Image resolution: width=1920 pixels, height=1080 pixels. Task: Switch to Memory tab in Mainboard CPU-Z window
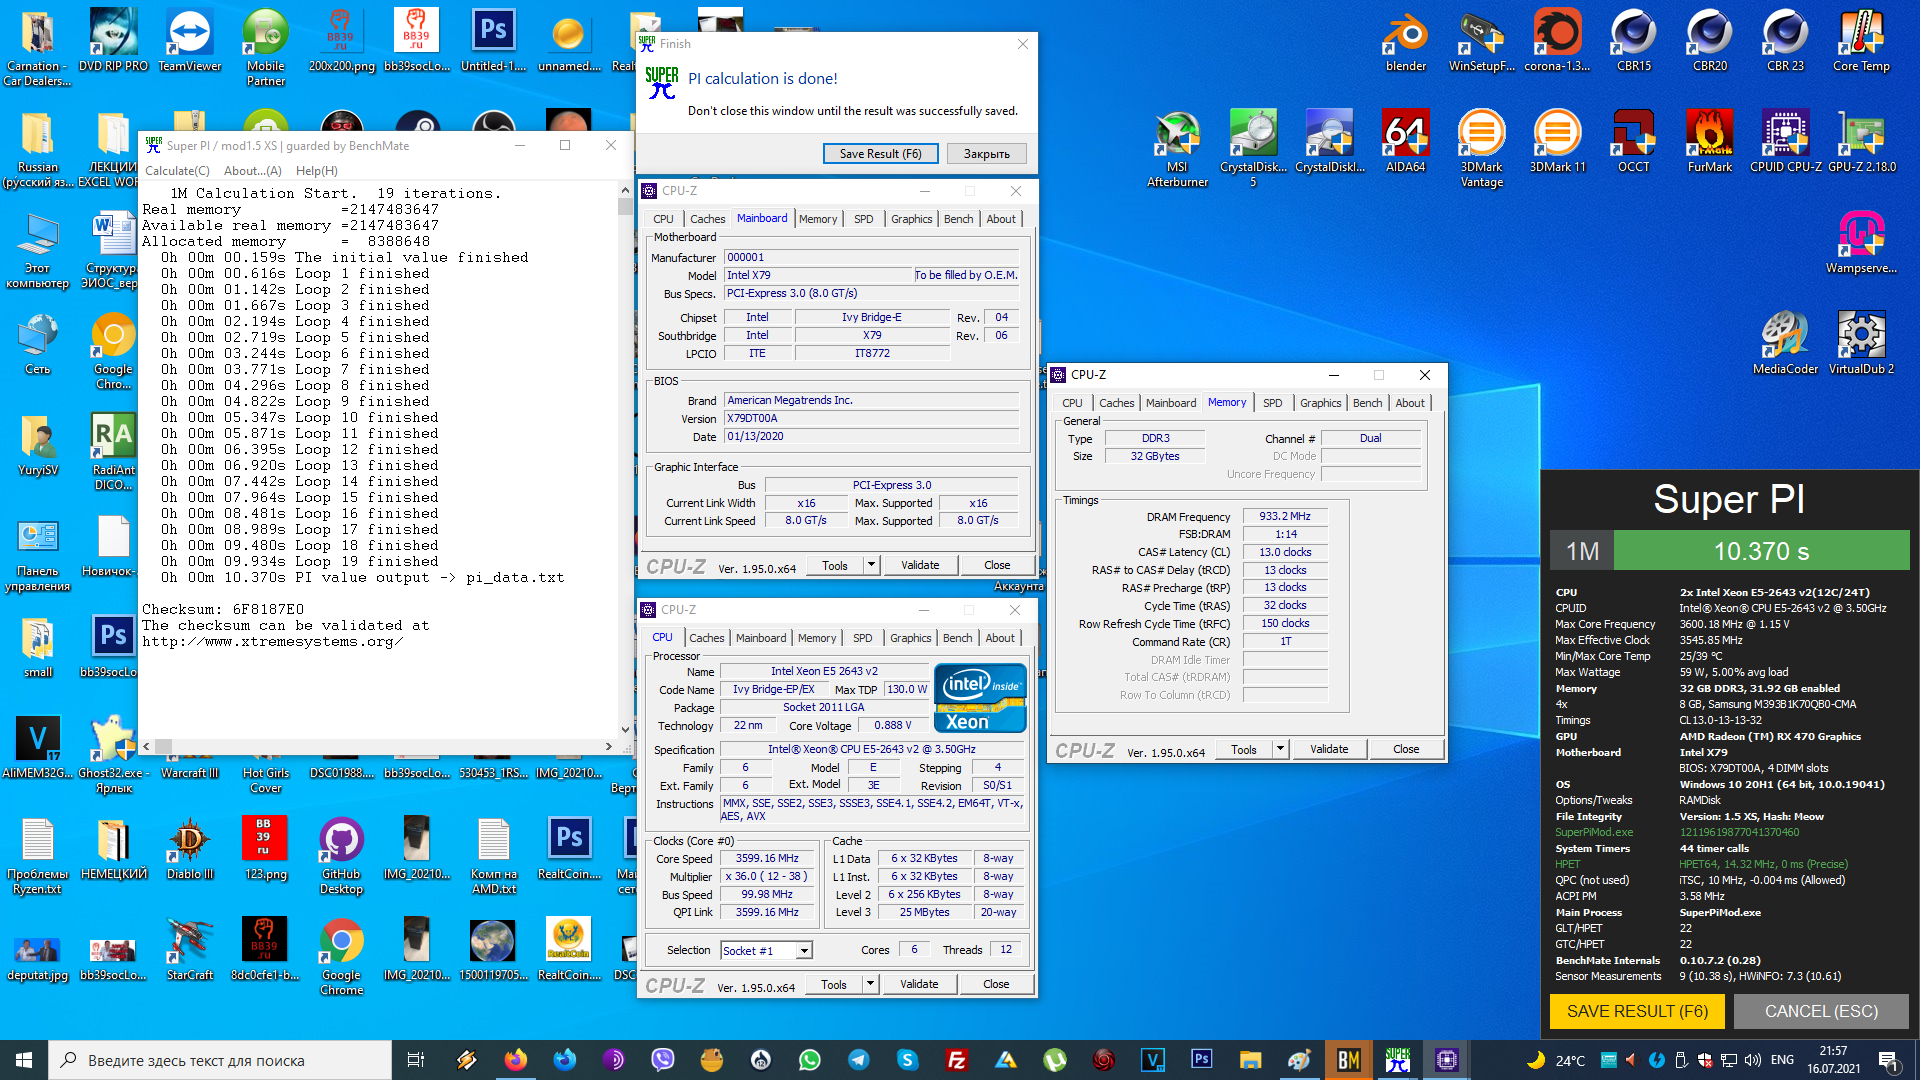pos(818,219)
